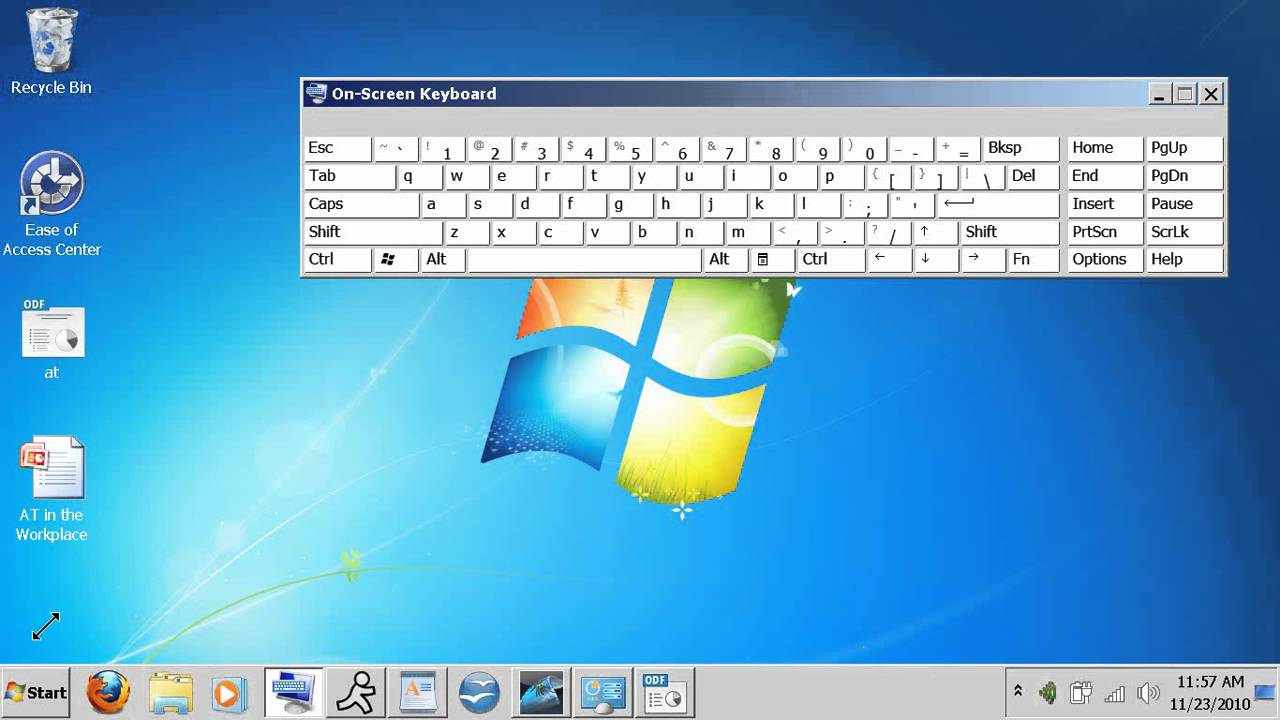This screenshot has width=1280, height=720.
Task: Click the 5 / percent key
Action: (631, 148)
